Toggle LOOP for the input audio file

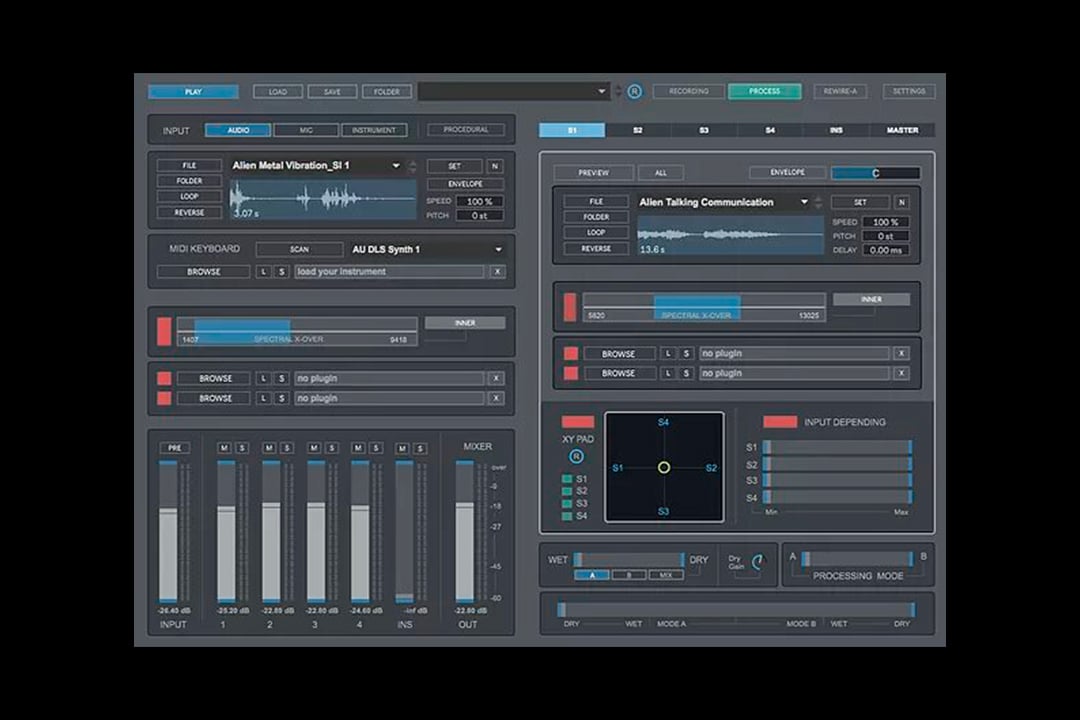(189, 196)
